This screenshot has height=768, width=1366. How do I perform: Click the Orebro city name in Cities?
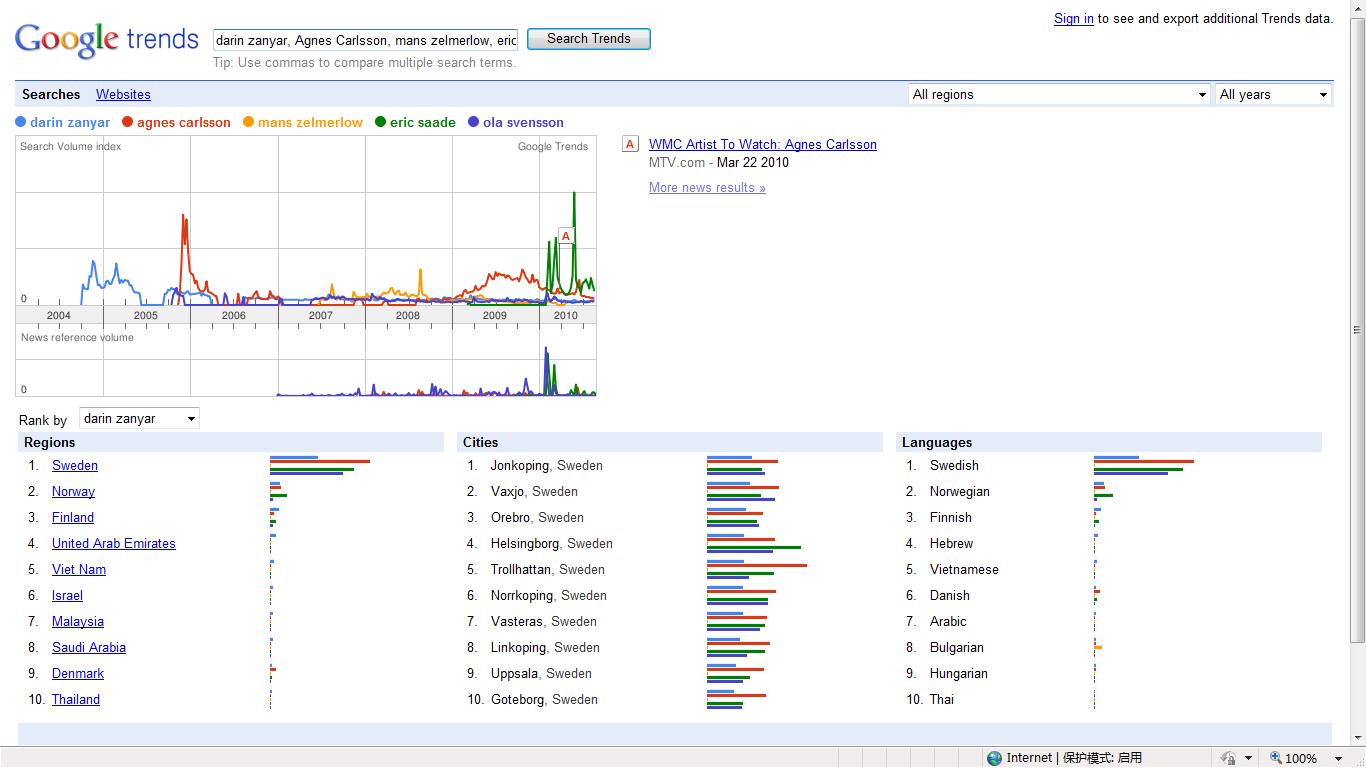[x=510, y=517]
